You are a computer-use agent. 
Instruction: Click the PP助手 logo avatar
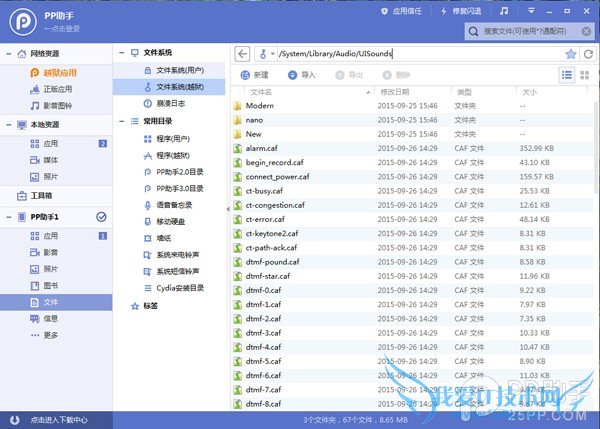[23, 21]
